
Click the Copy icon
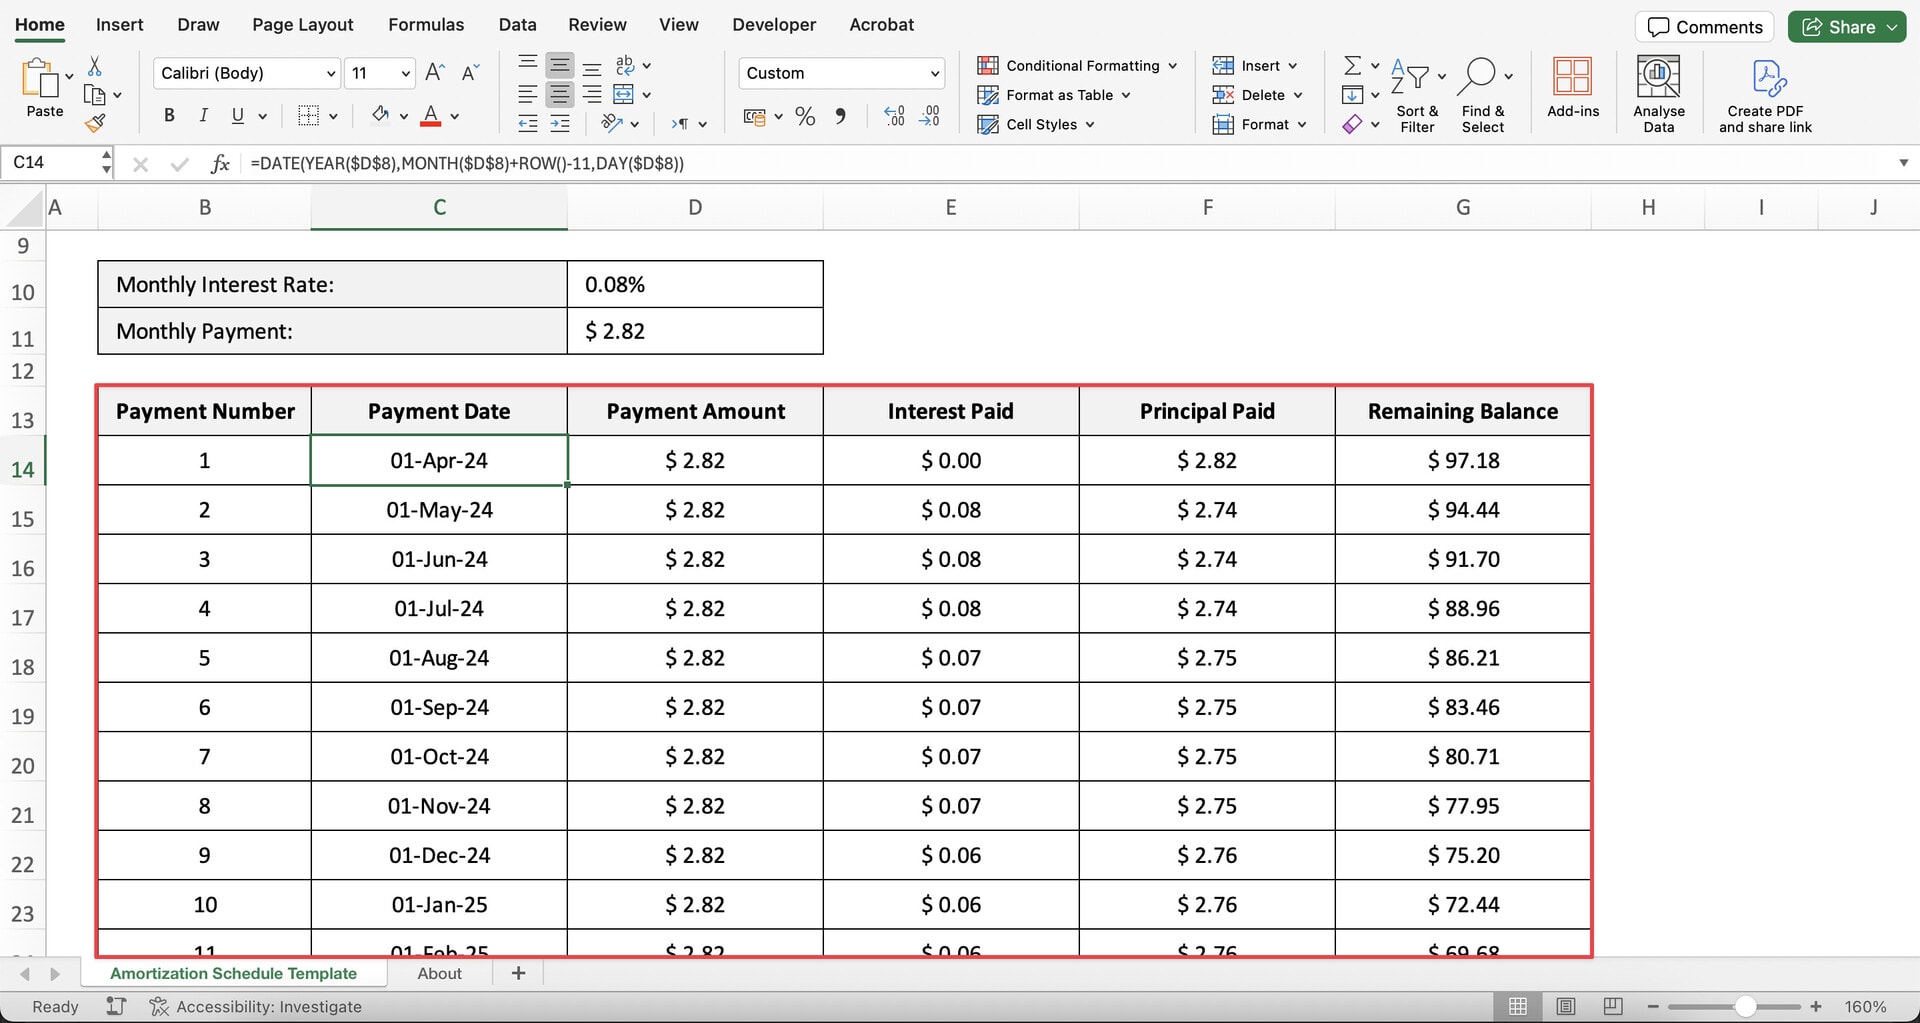(x=95, y=95)
